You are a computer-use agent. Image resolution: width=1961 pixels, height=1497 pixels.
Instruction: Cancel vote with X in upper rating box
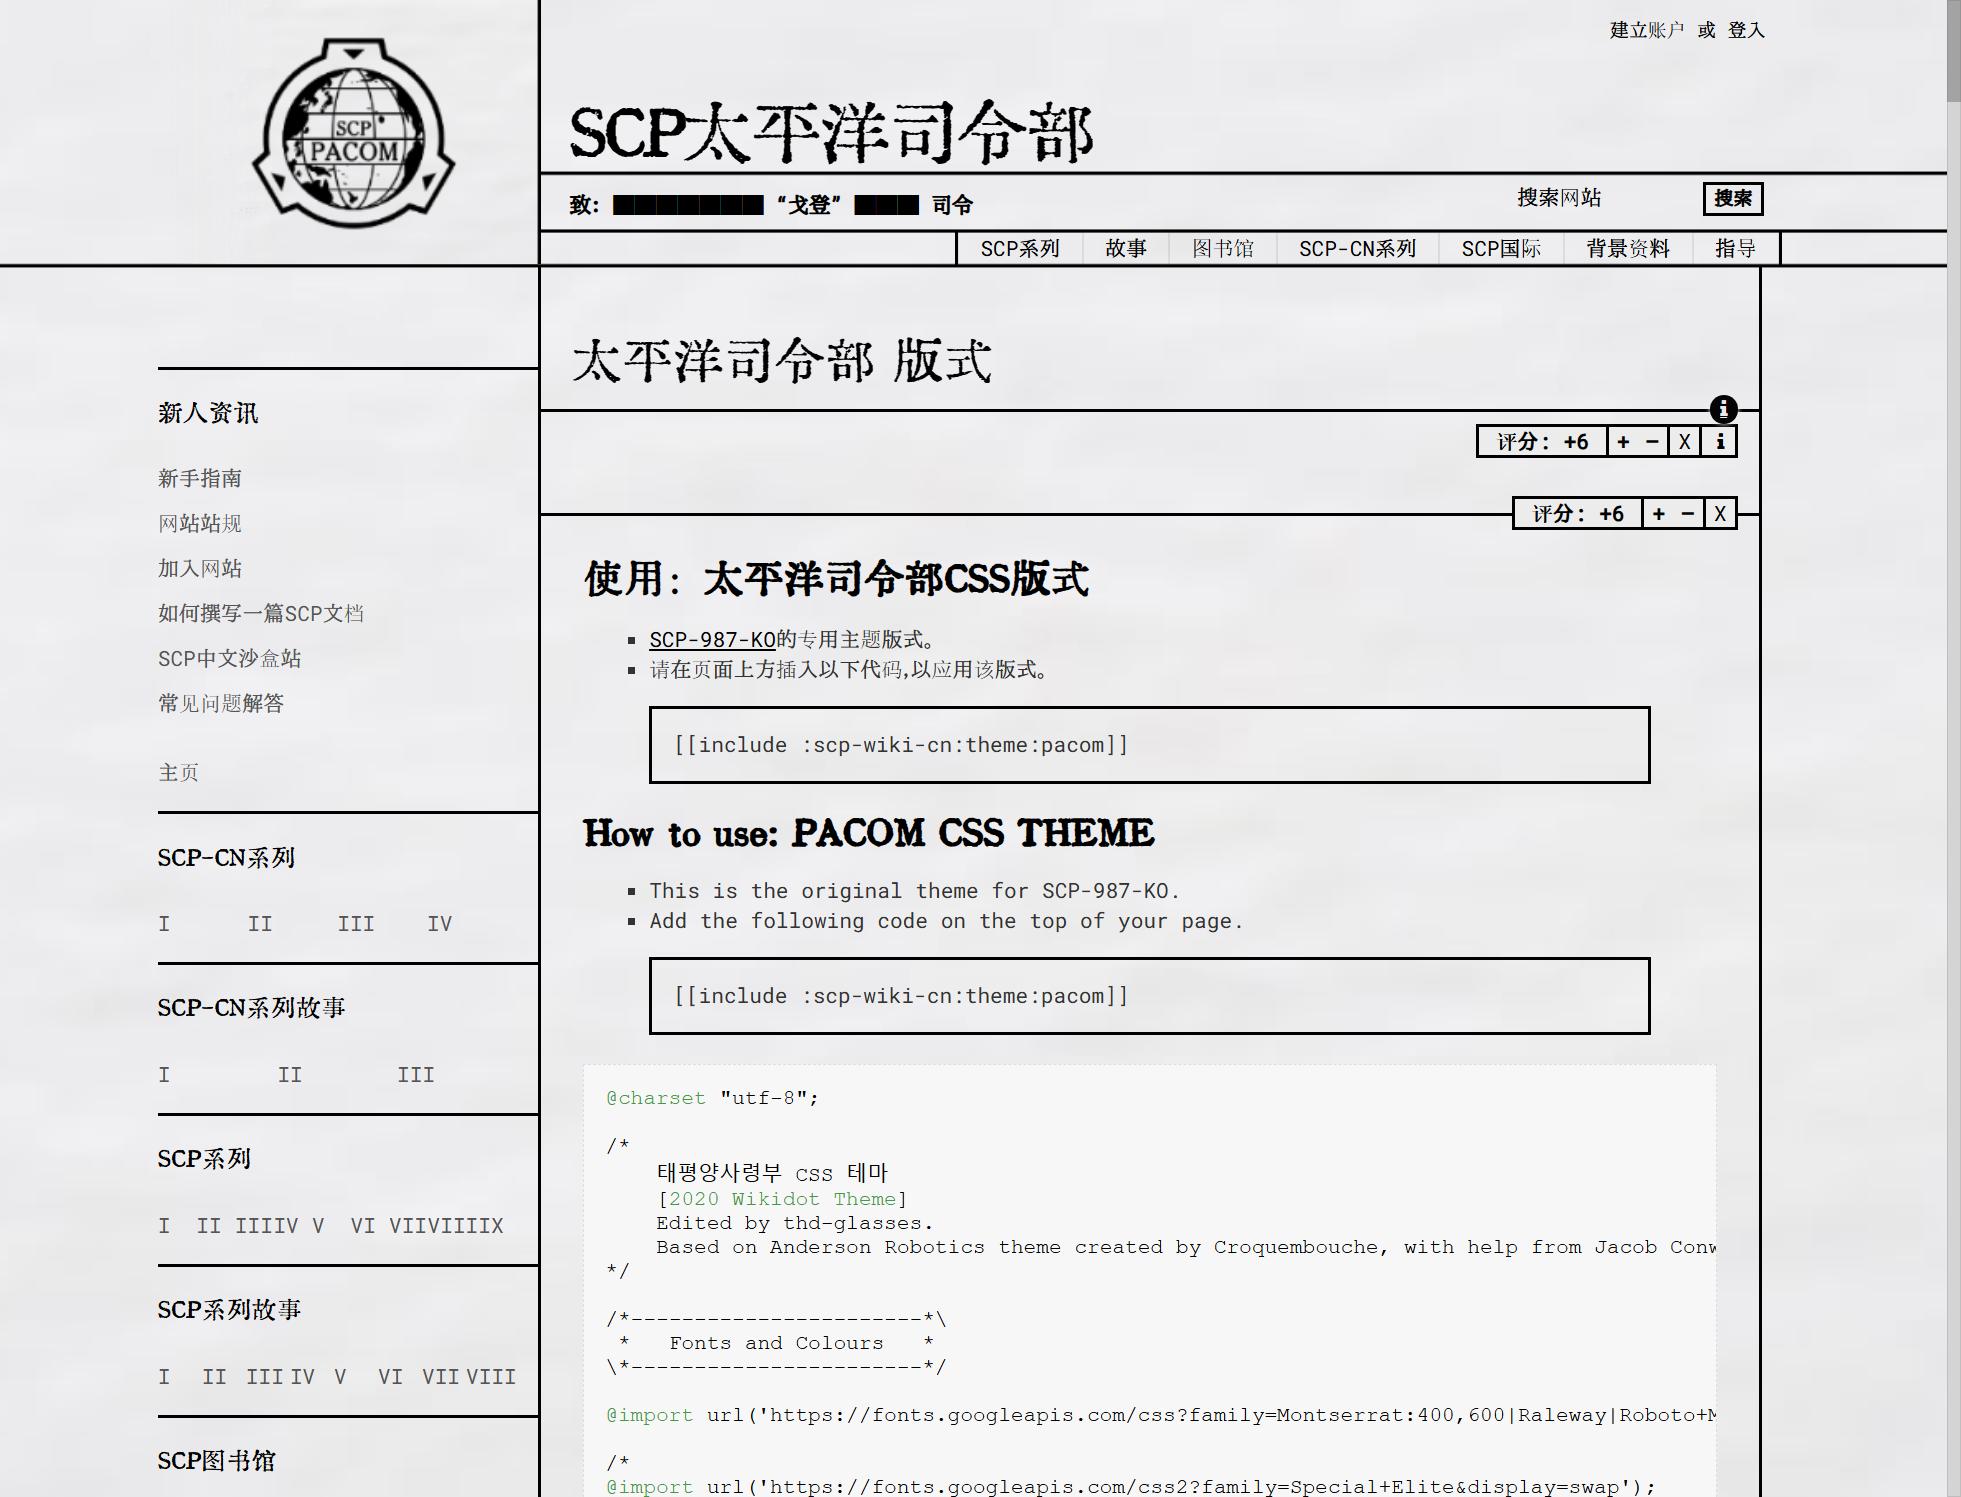pyautogui.click(x=1684, y=442)
